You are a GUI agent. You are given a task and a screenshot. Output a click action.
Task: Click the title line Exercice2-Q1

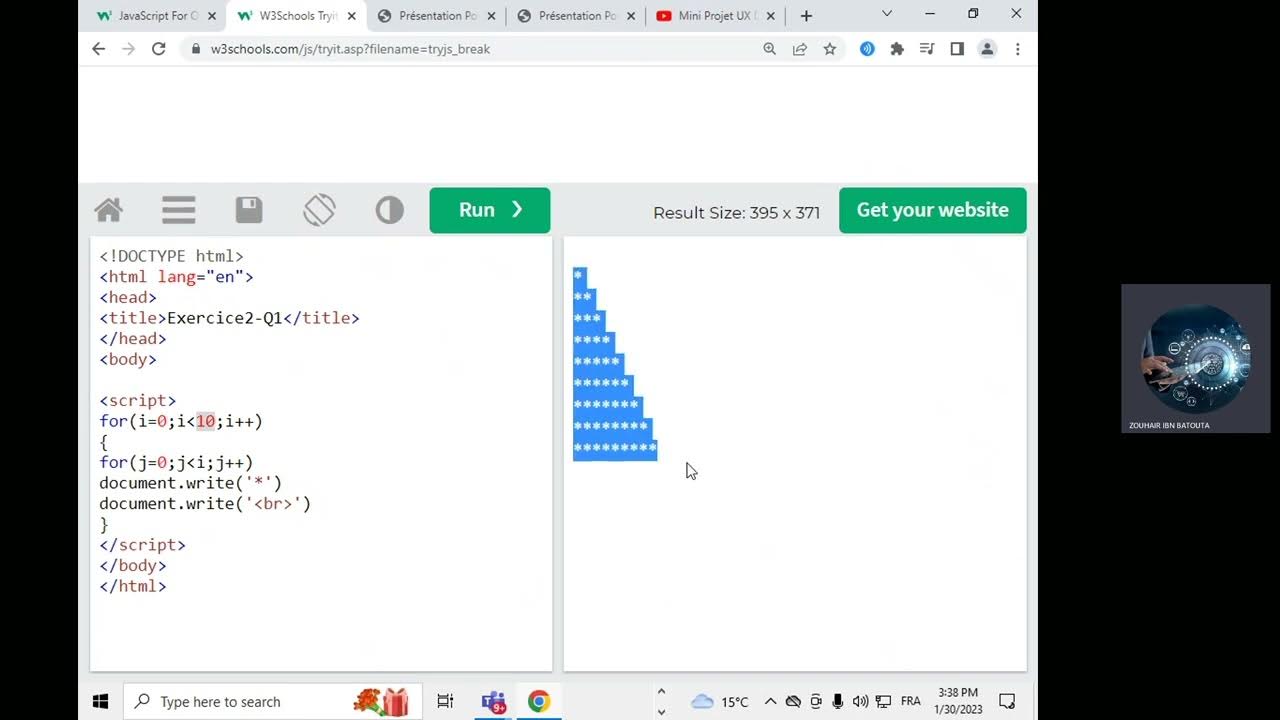(229, 318)
